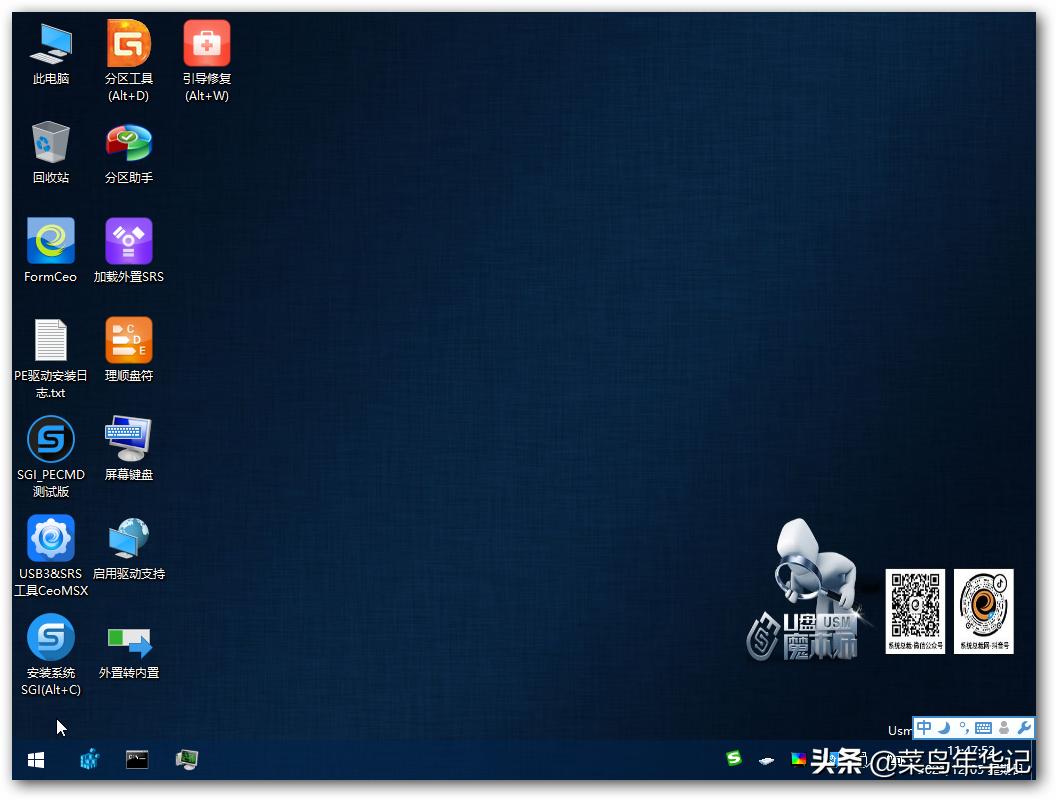Toggle punctuation mode on the IME toolbar
Image resolution: width=1056 pixels, height=800 pixels.
click(x=961, y=728)
